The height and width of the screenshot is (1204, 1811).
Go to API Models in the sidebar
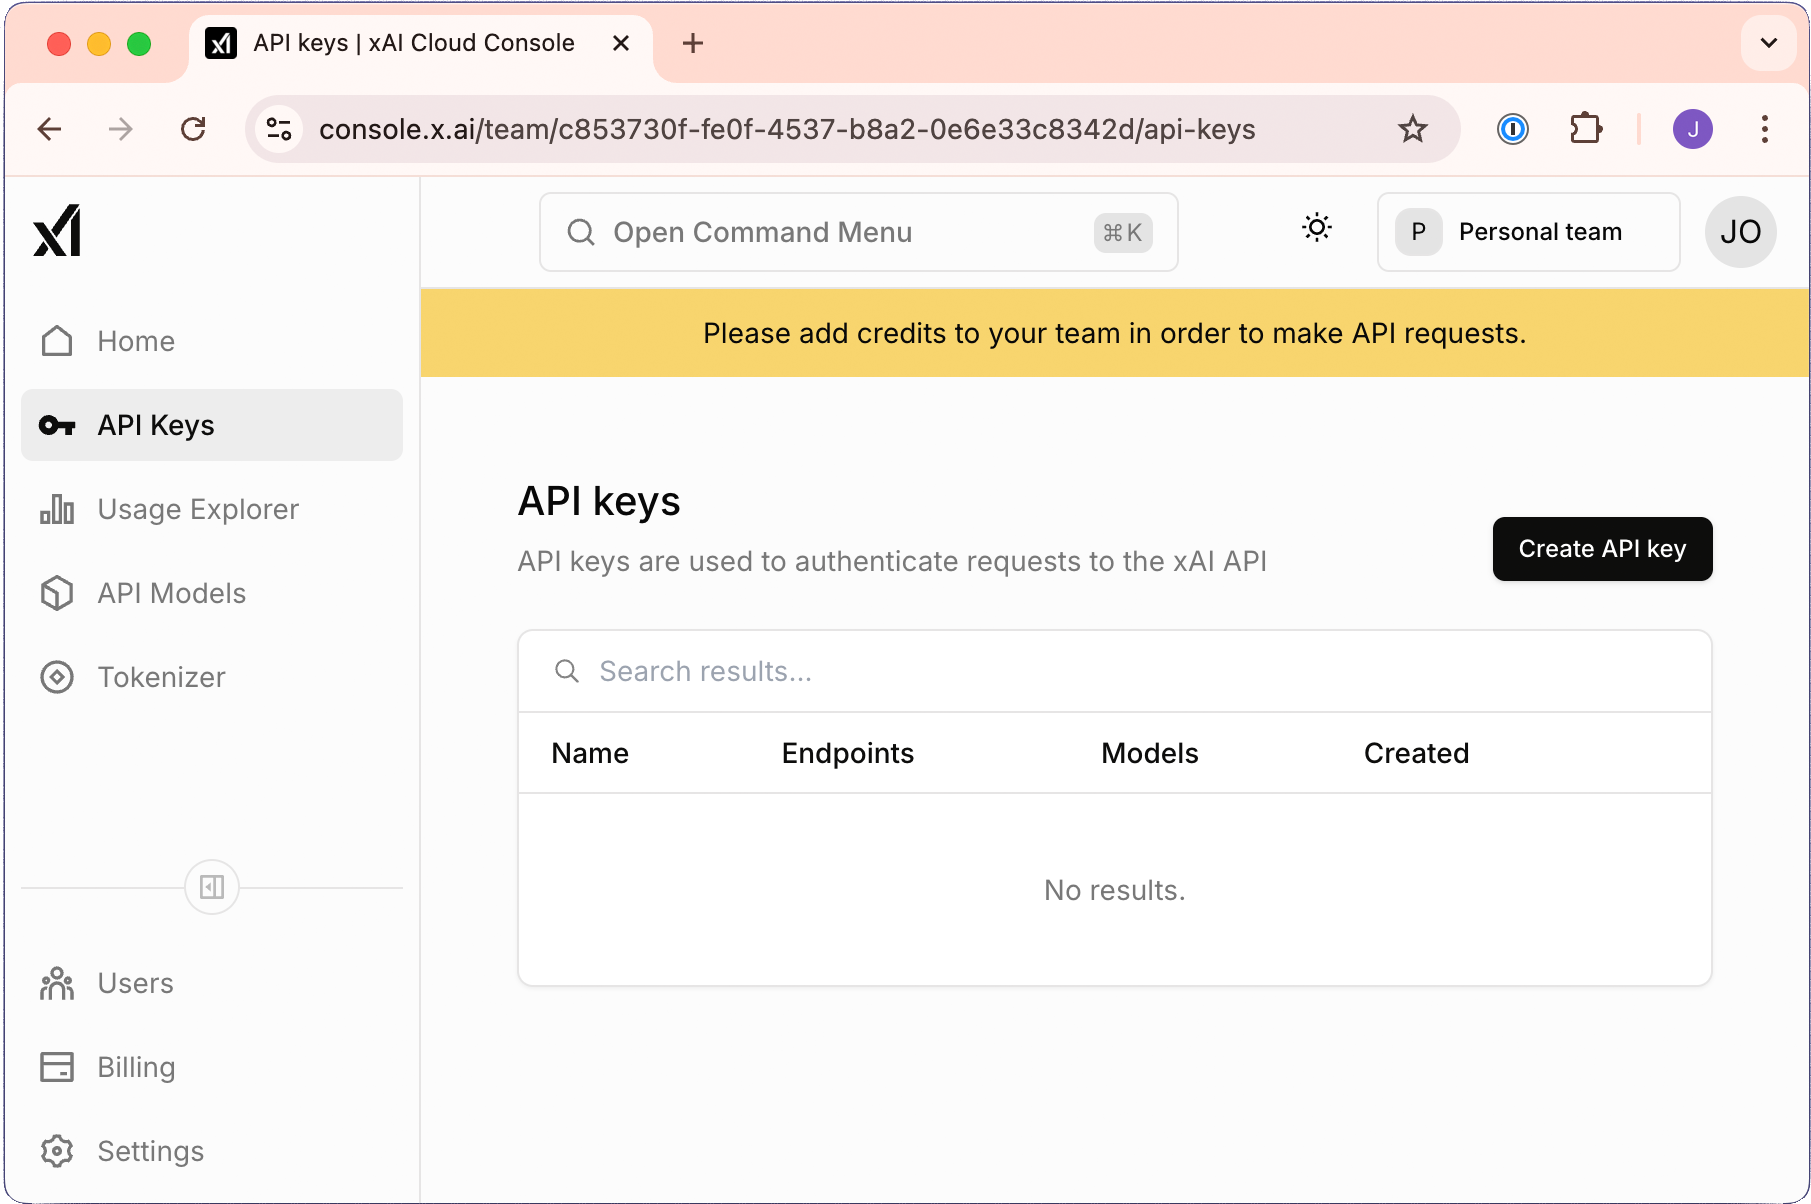[x=211, y=593]
